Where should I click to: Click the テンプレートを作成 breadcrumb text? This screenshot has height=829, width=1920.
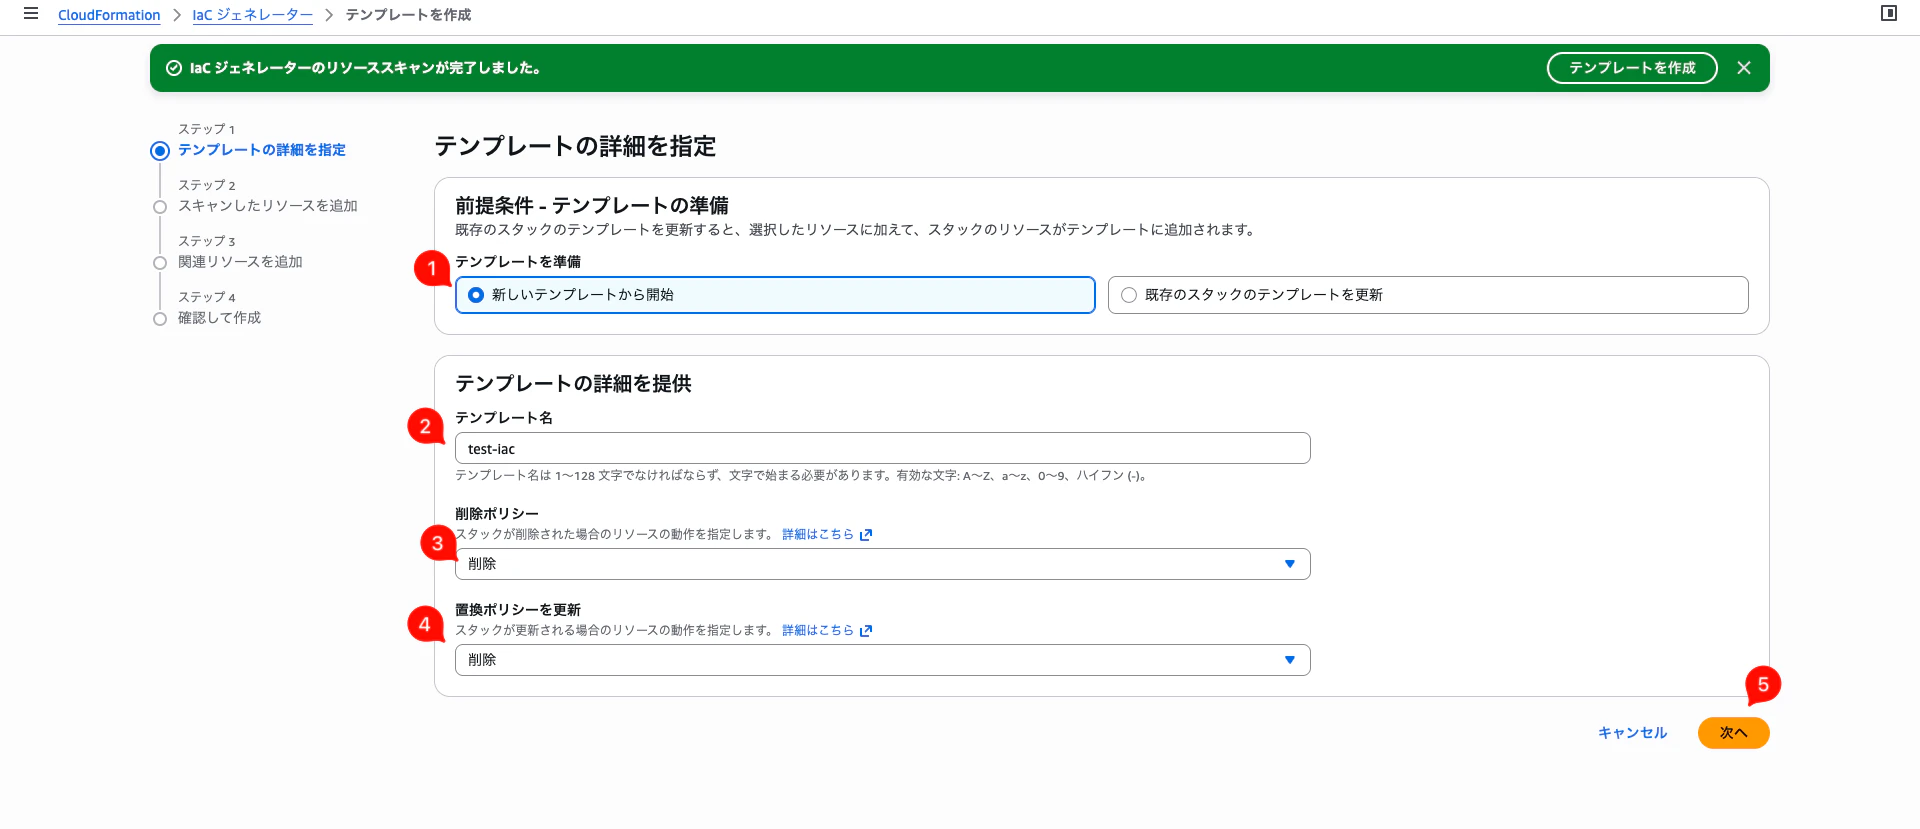coord(408,15)
